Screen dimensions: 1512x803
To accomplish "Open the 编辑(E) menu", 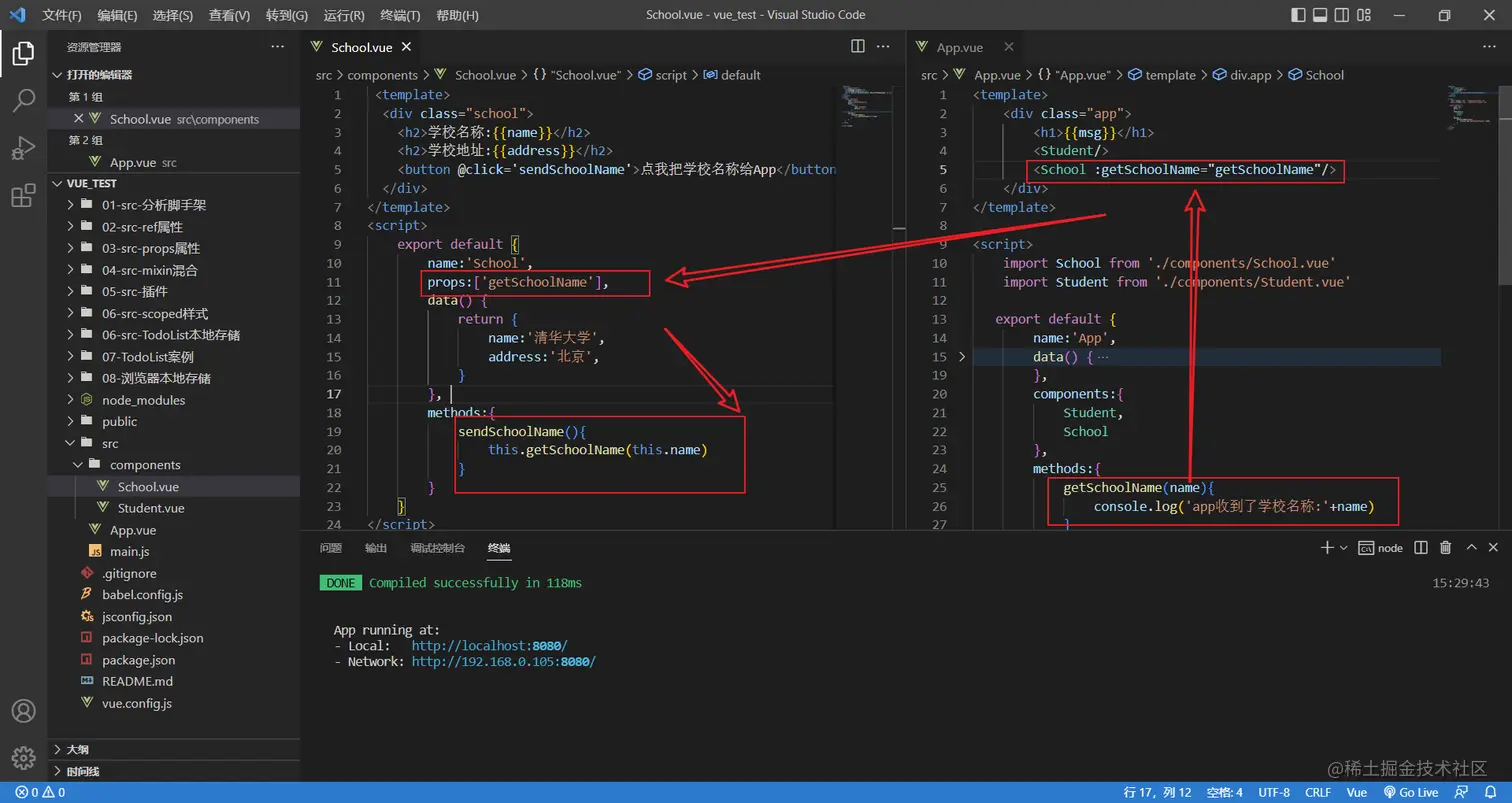I will pyautogui.click(x=118, y=15).
